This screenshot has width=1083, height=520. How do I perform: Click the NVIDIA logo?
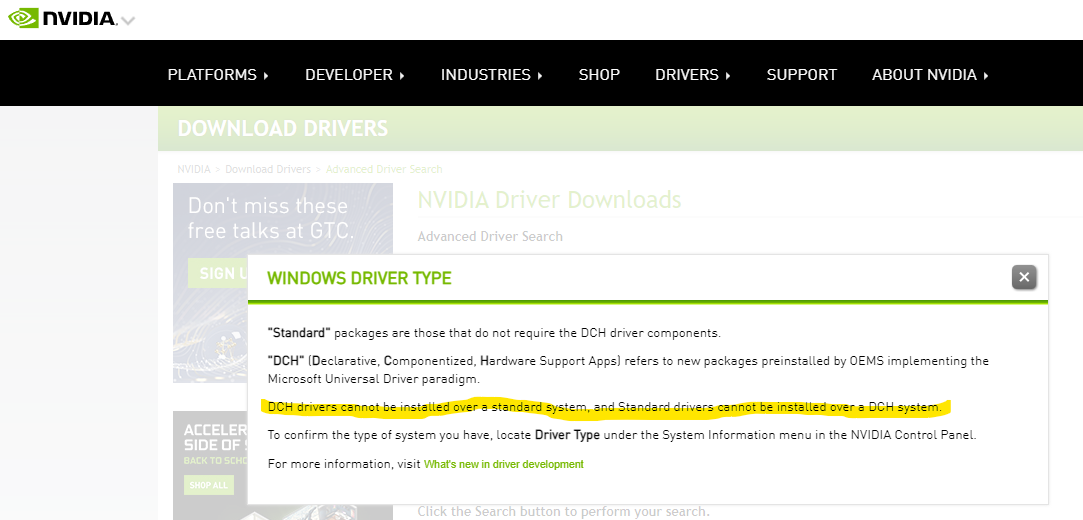(x=61, y=17)
